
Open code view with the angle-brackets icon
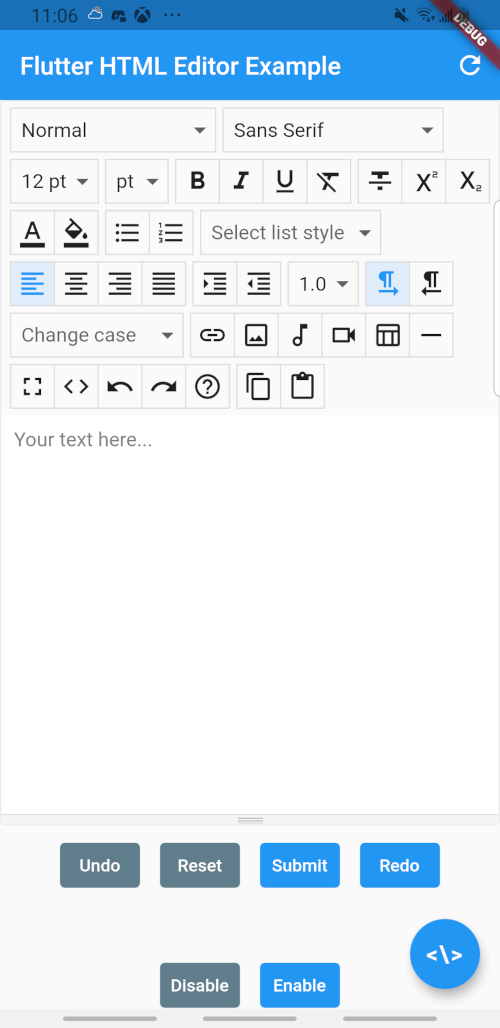tap(76, 386)
